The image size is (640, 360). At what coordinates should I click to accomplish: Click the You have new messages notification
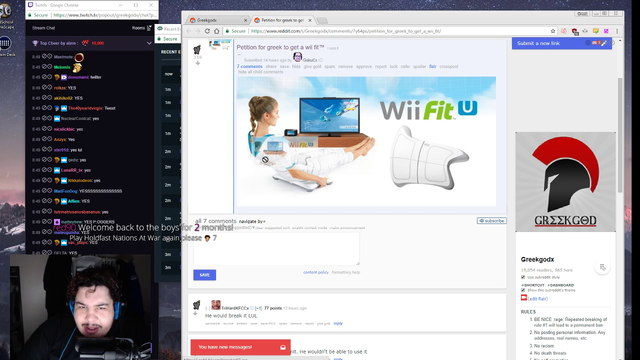pos(240,347)
